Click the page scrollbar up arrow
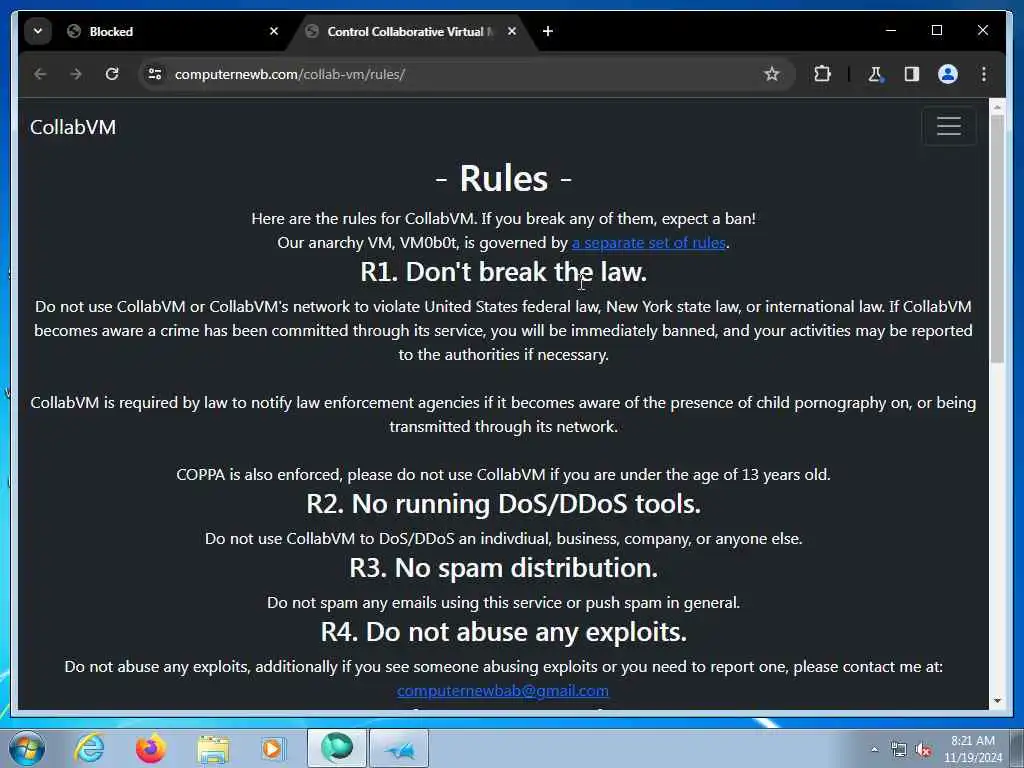Viewport: 1024px width, 768px height. pos(997,106)
